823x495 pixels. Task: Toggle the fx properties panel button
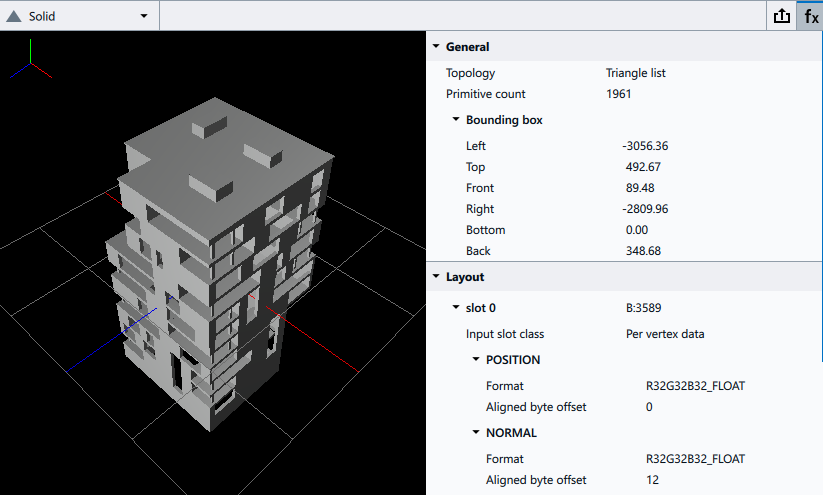[x=811, y=16]
